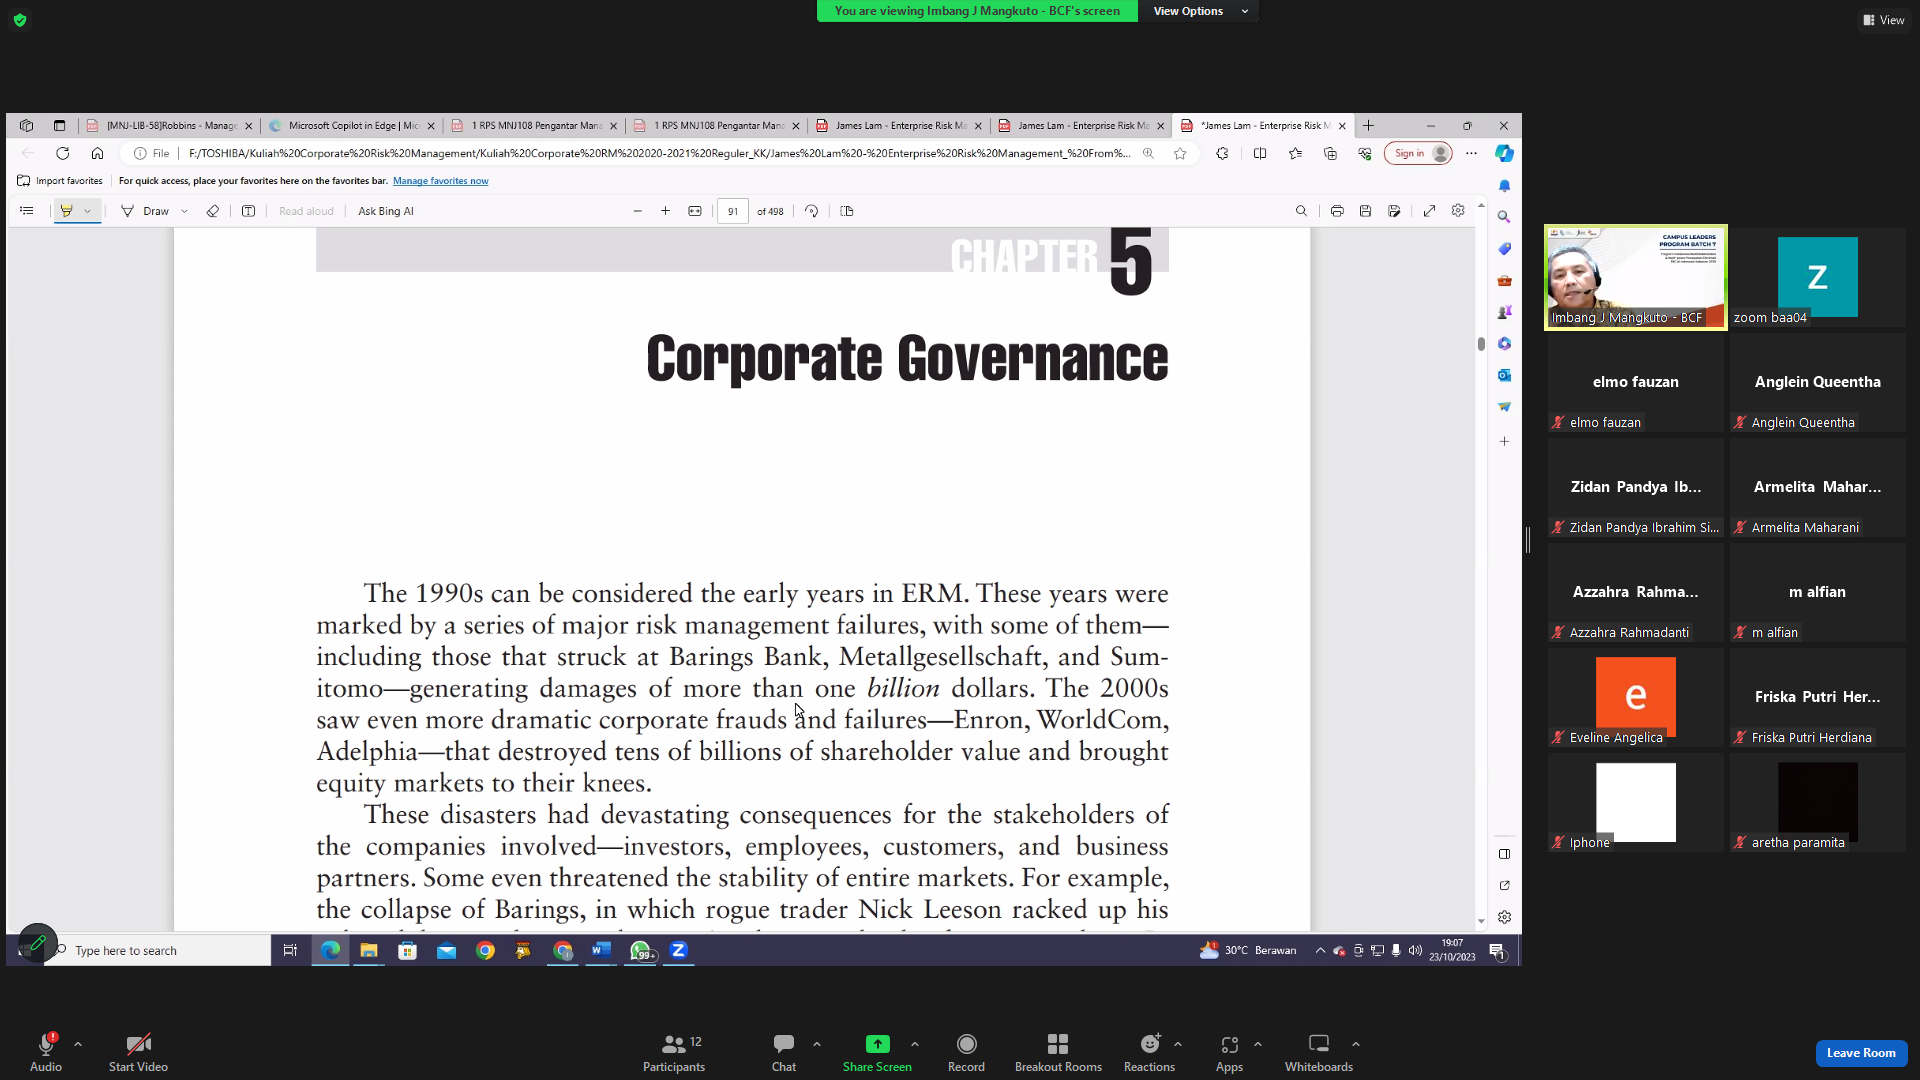This screenshot has width=1920, height=1080.
Task: Toggle split screen icon in Edge
Action: [x=1260, y=153]
